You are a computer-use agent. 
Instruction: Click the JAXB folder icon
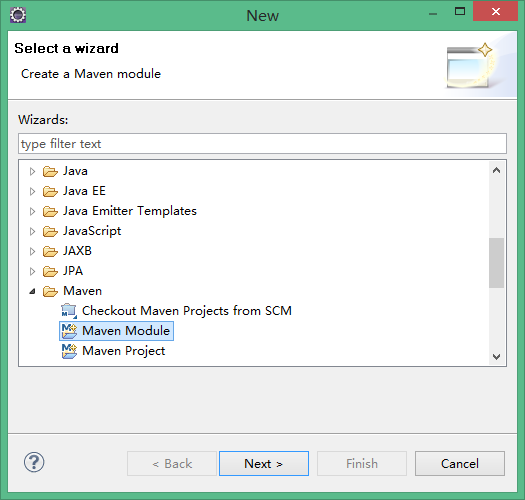50,252
